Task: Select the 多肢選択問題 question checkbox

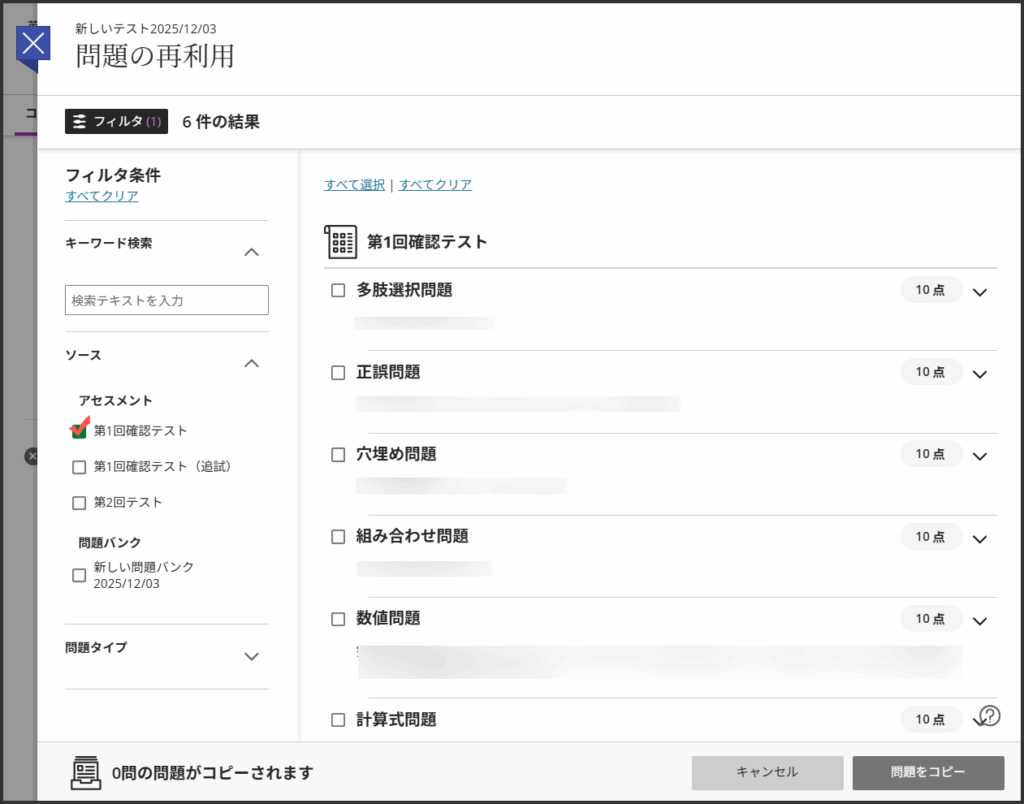Action: click(x=338, y=291)
